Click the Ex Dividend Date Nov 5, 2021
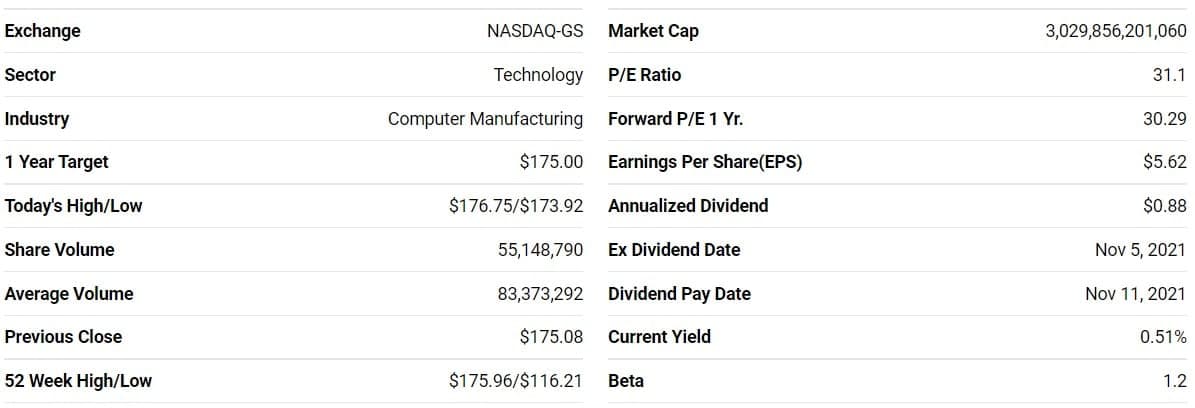 click(x=1141, y=250)
